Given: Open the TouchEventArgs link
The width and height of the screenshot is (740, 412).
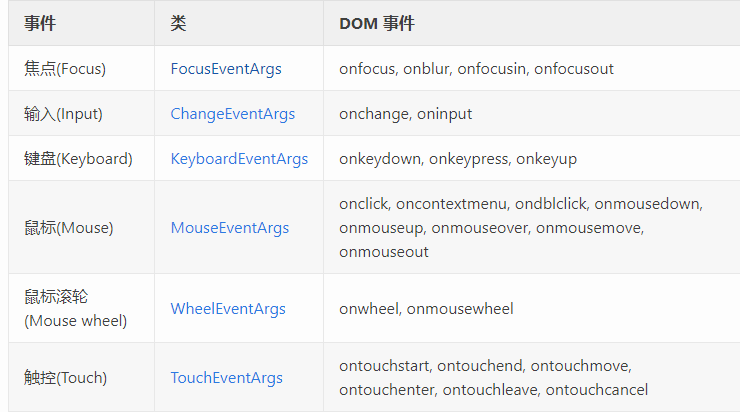Looking at the screenshot, I should click(227, 378).
